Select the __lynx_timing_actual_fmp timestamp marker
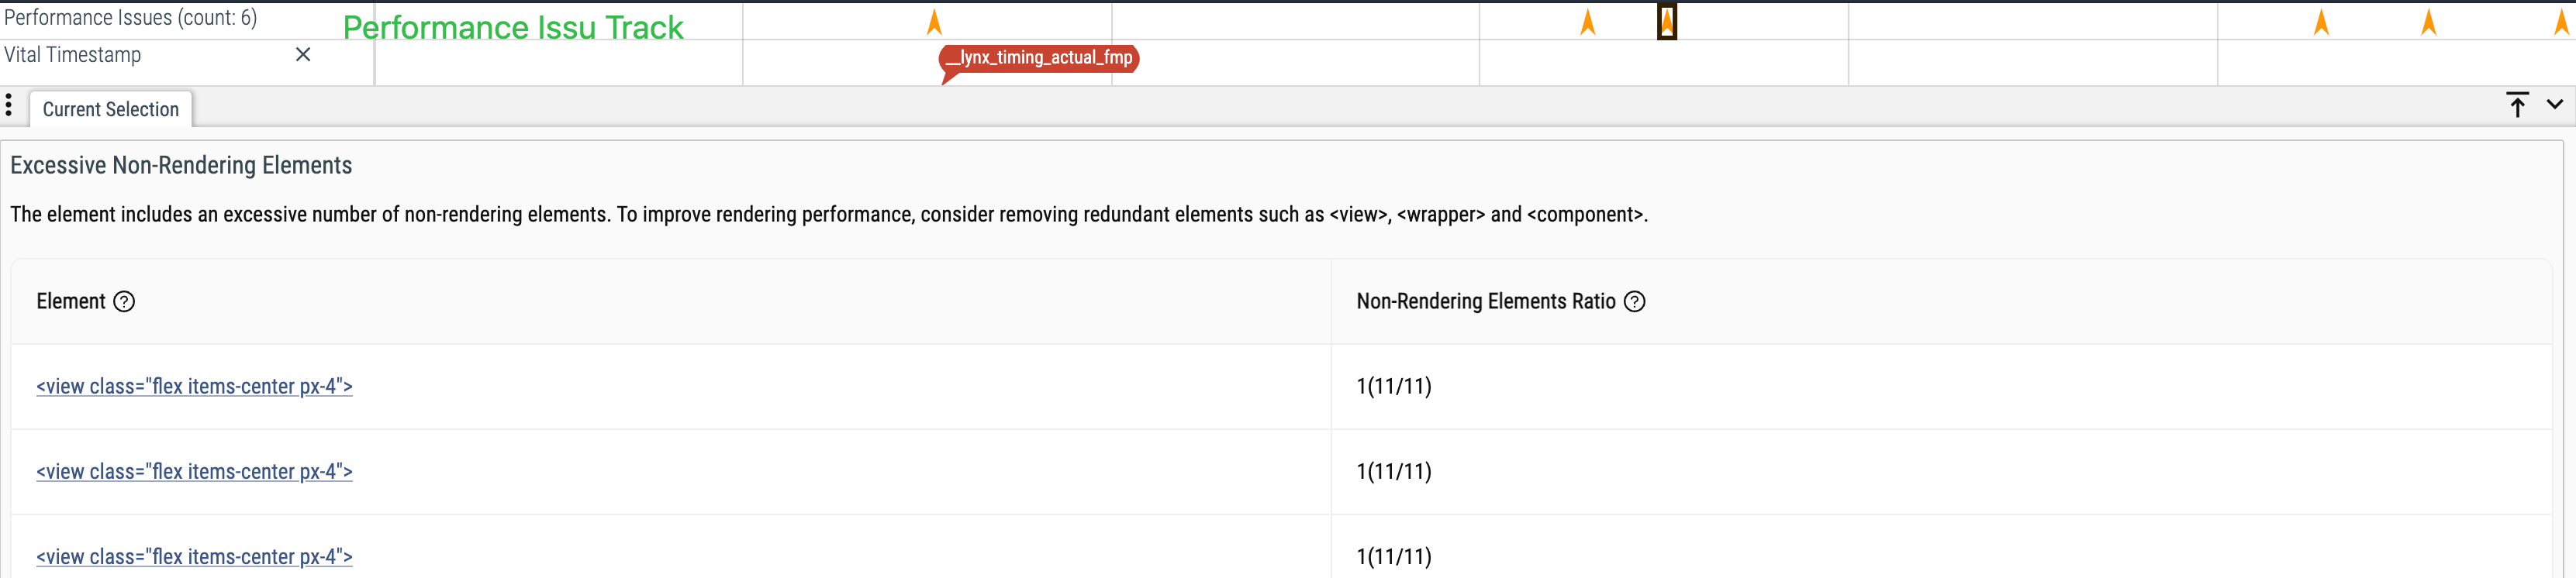The image size is (2576, 578). click(1040, 58)
